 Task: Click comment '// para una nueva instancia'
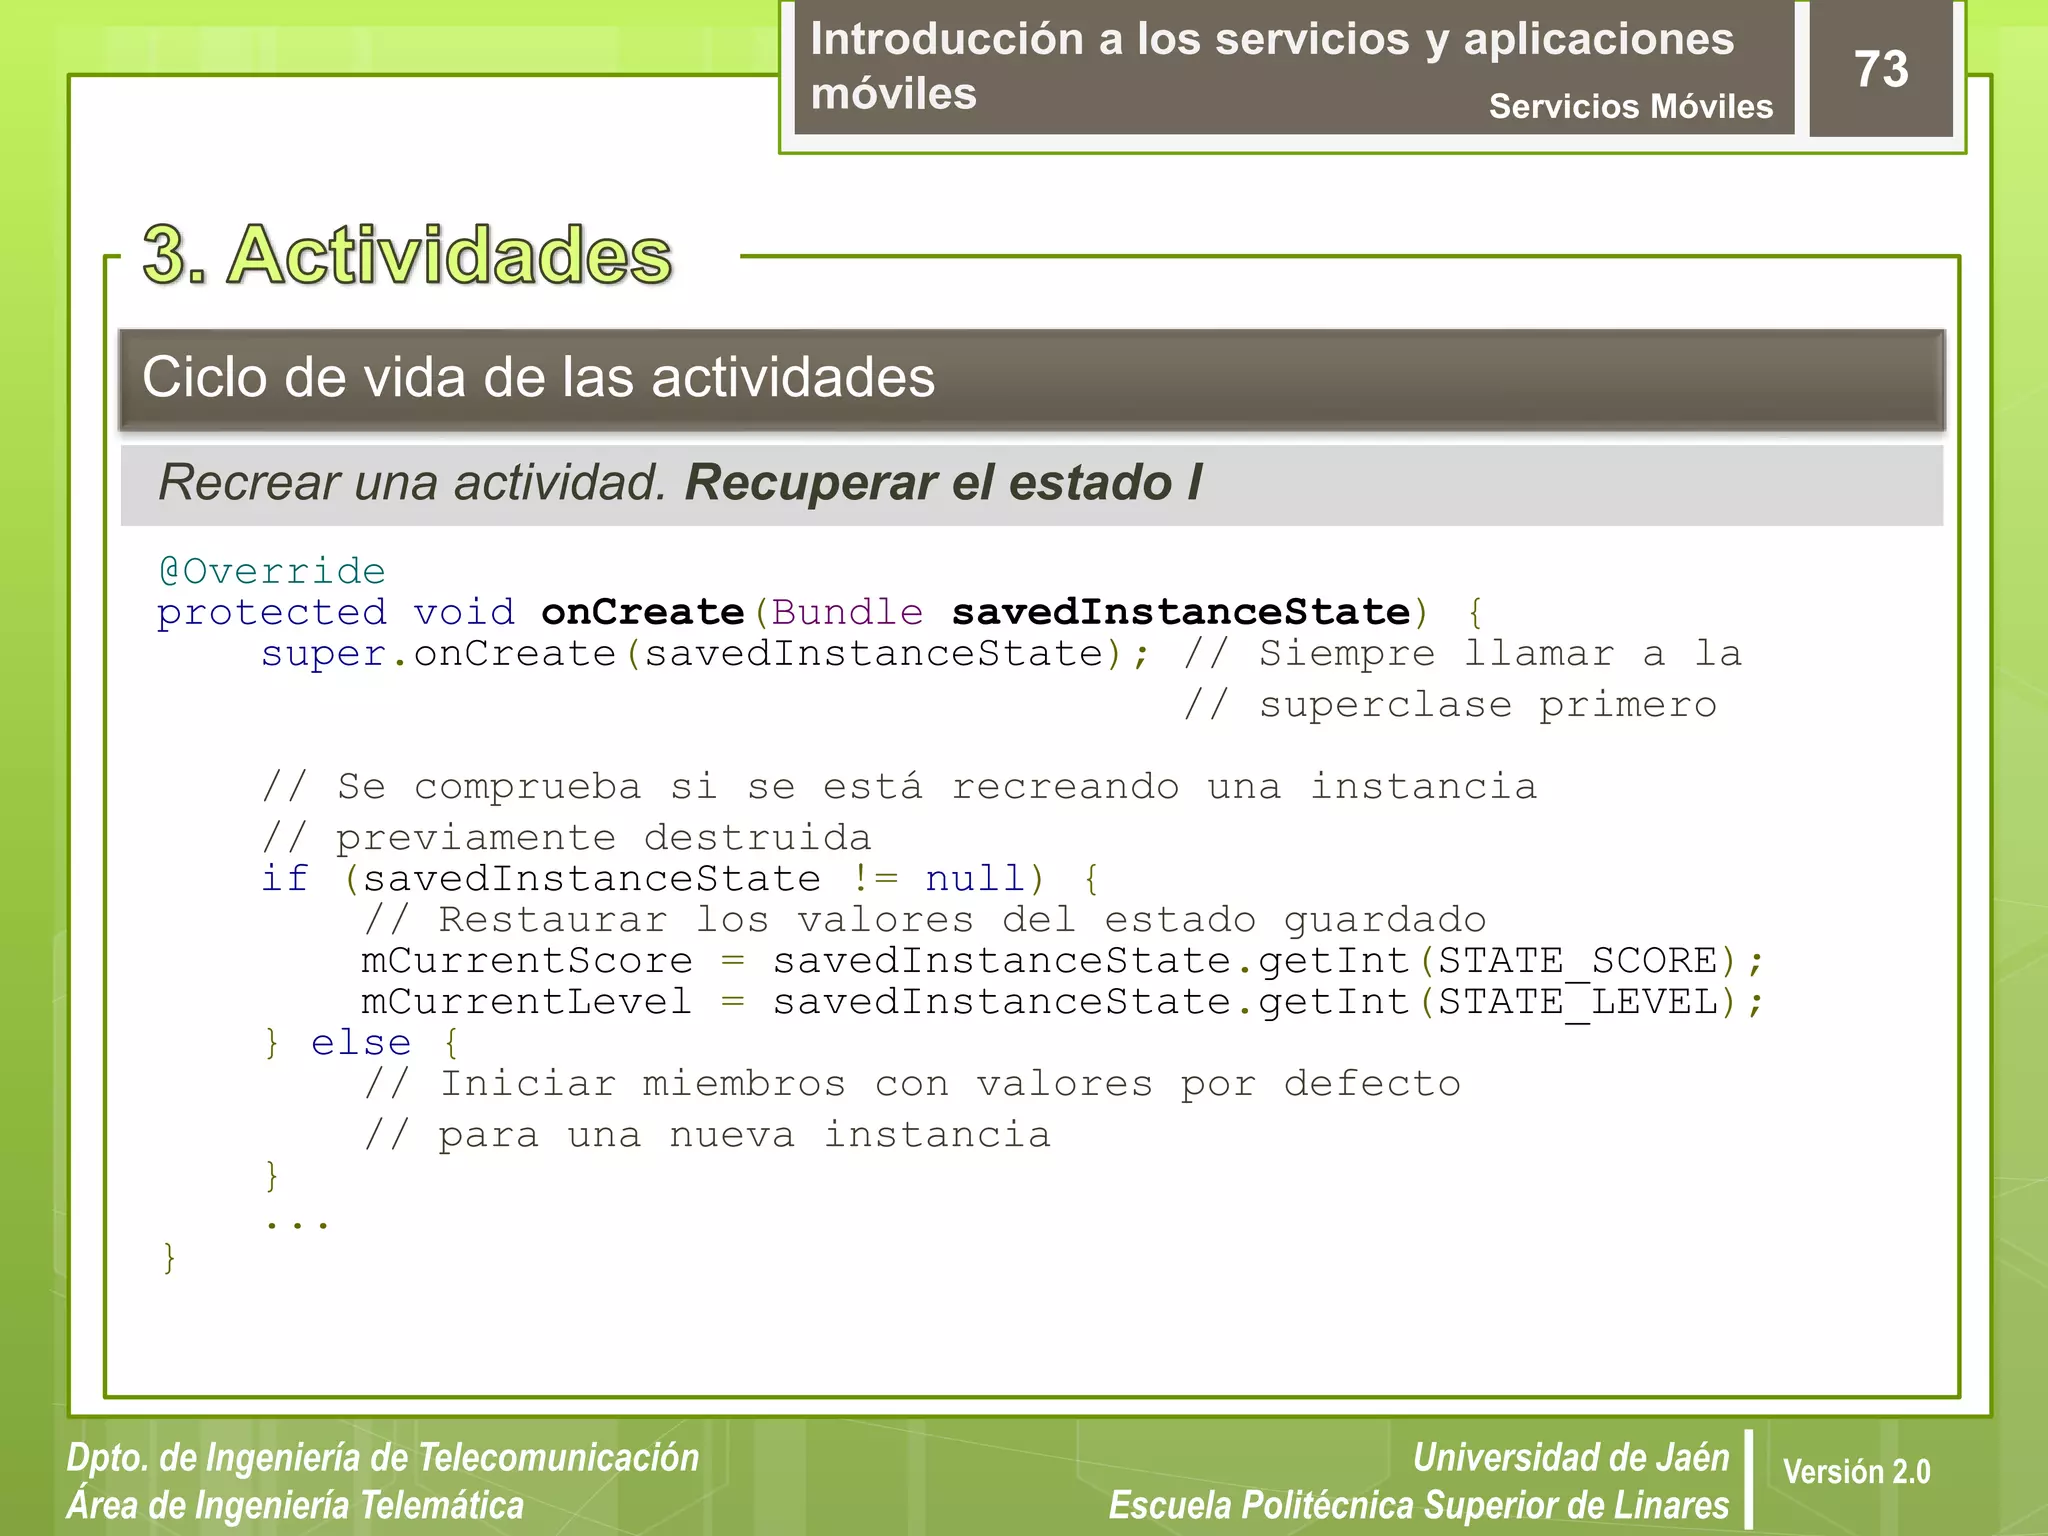tap(707, 1135)
